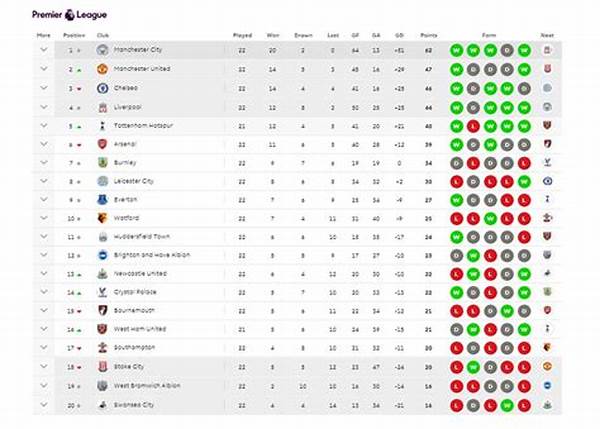Click the Premier League logo
Image resolution: width=600 pixels, height=429 pixels.
(x=69, y=15)
